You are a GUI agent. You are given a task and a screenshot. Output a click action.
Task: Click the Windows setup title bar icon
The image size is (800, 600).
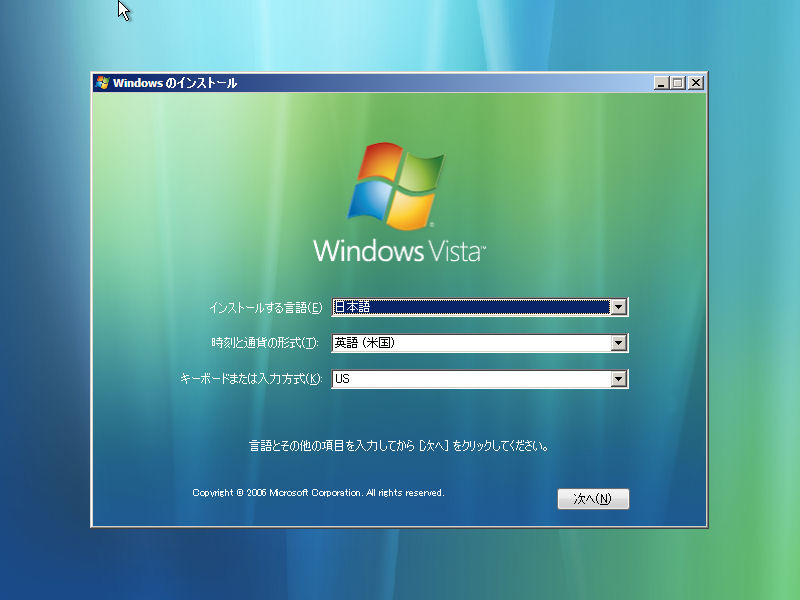click(102, 83)
